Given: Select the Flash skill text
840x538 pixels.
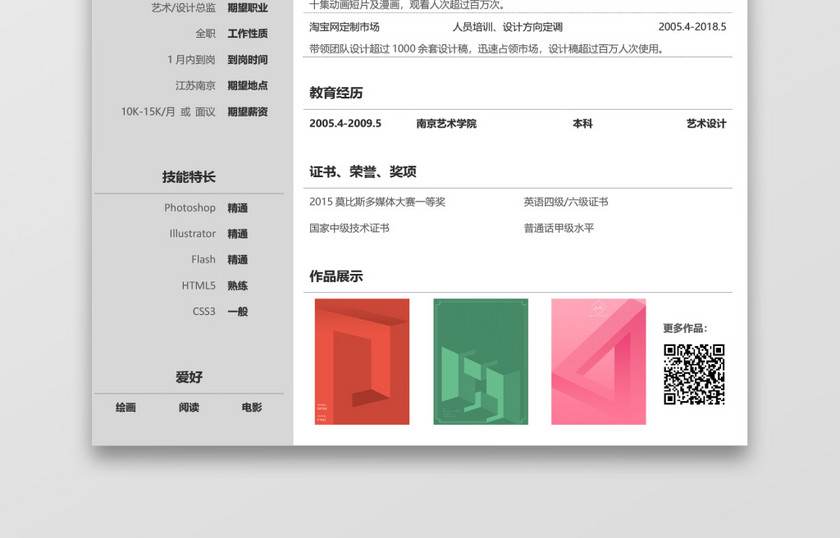Looking at the screenshot, I should [203, 259].
